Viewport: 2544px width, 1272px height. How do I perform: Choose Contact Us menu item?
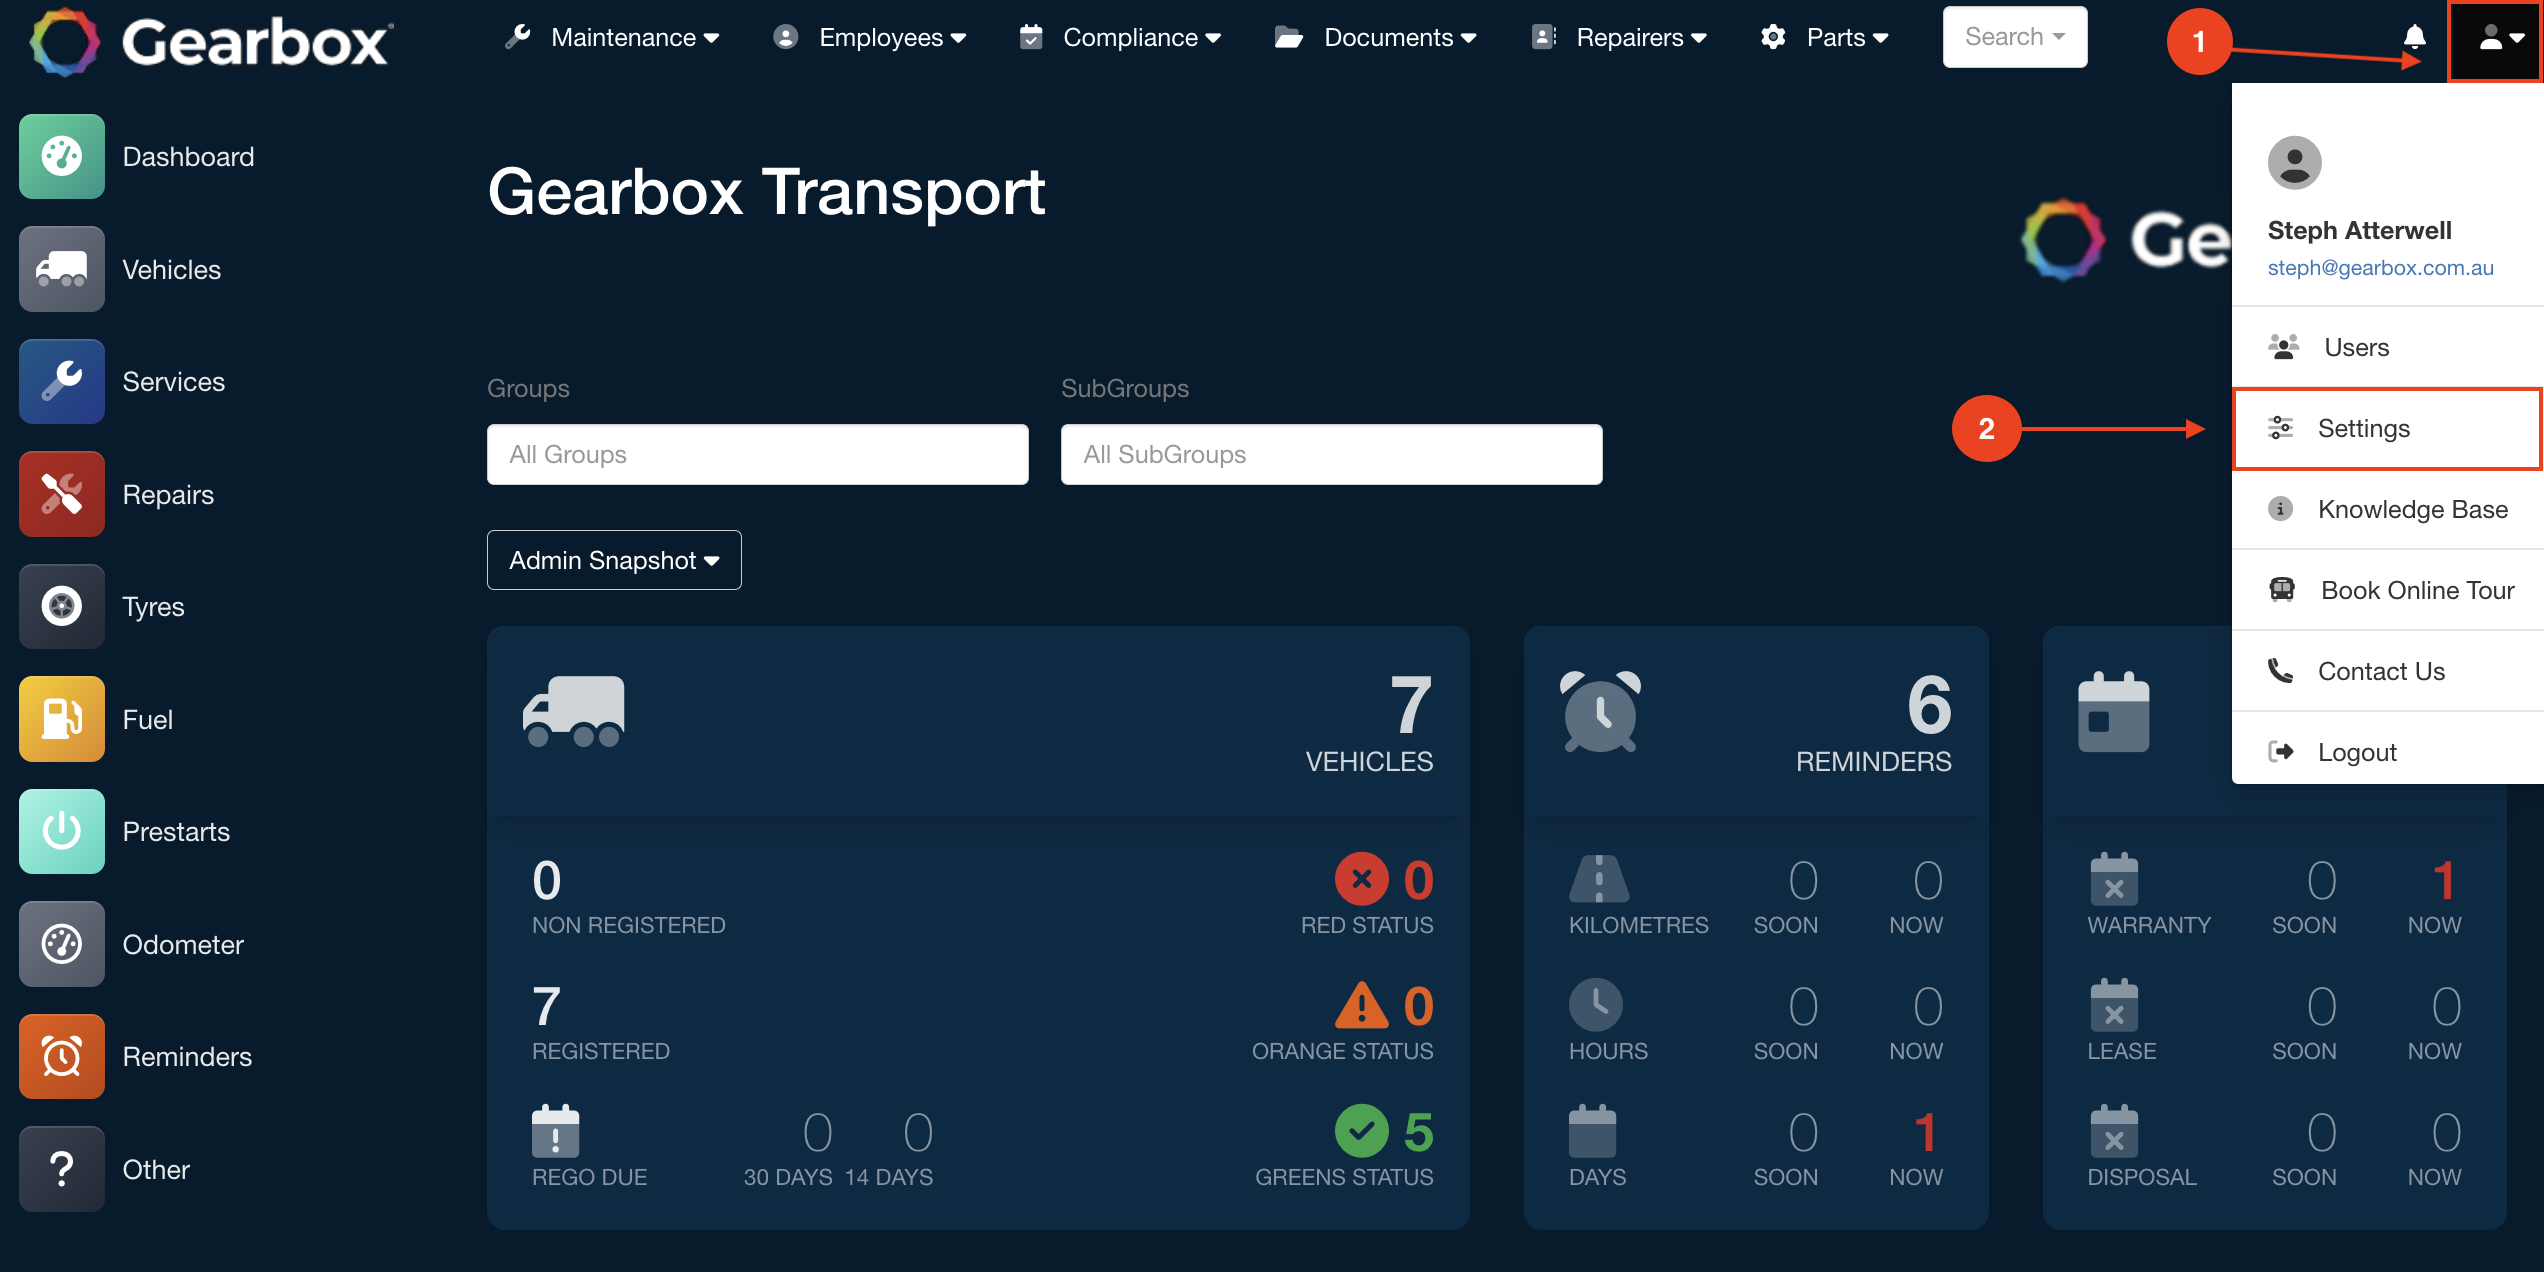2388,671
